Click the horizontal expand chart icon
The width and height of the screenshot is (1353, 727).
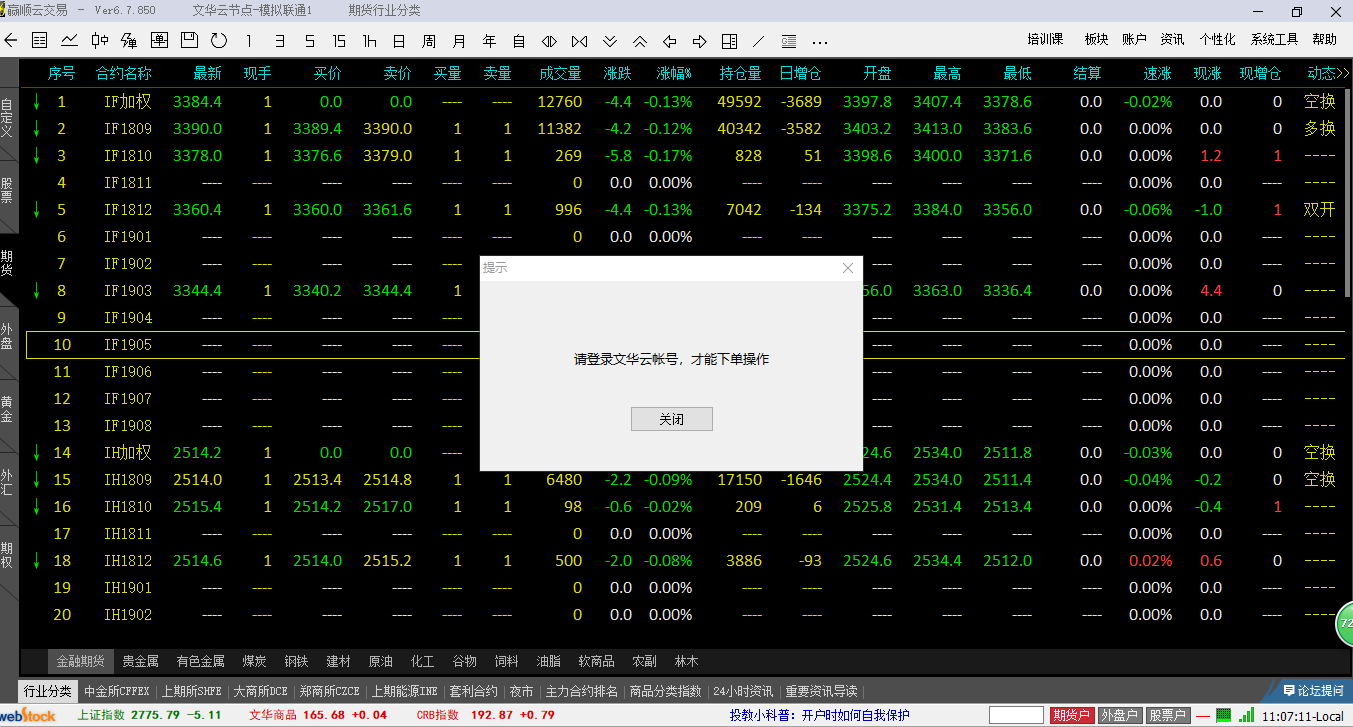[x=579, y=41]
